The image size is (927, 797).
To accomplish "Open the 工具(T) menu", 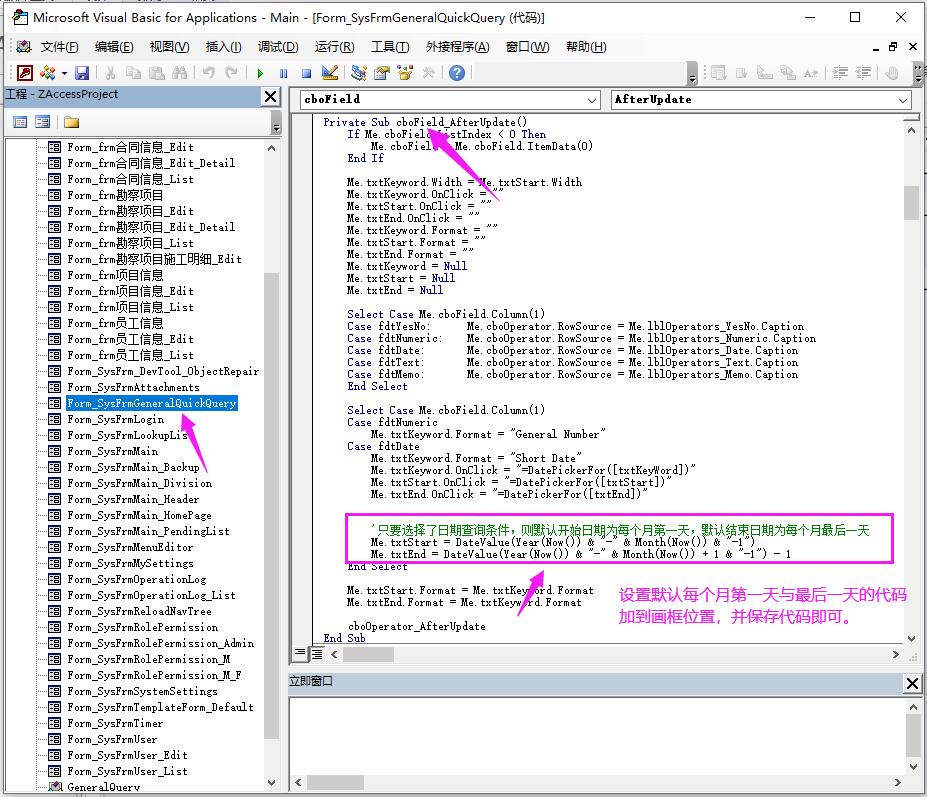I will tap(390, 47).
